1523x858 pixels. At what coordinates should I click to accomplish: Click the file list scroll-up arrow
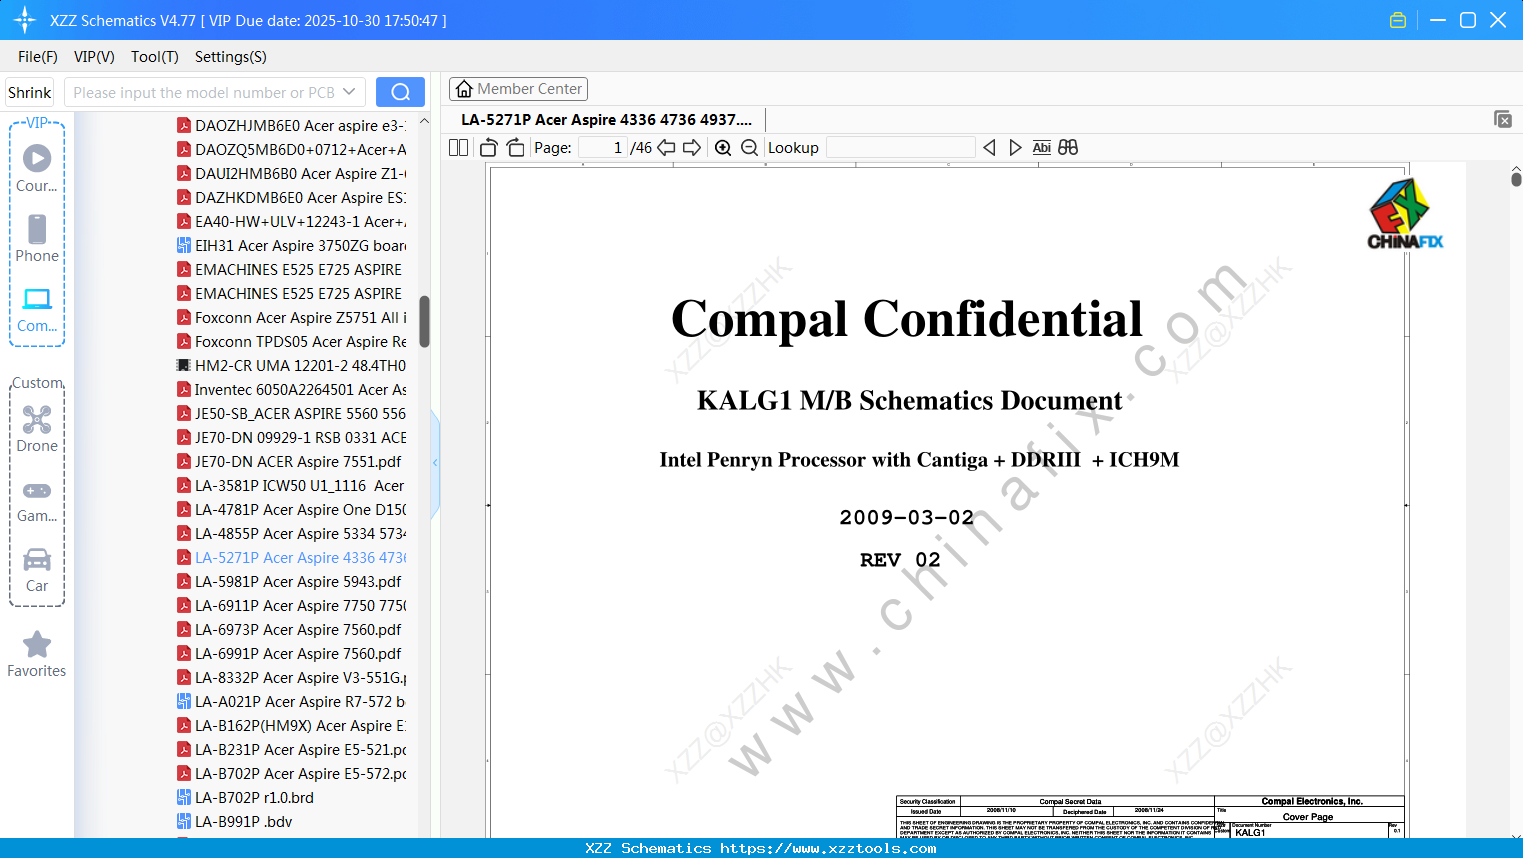click(424, 121)
